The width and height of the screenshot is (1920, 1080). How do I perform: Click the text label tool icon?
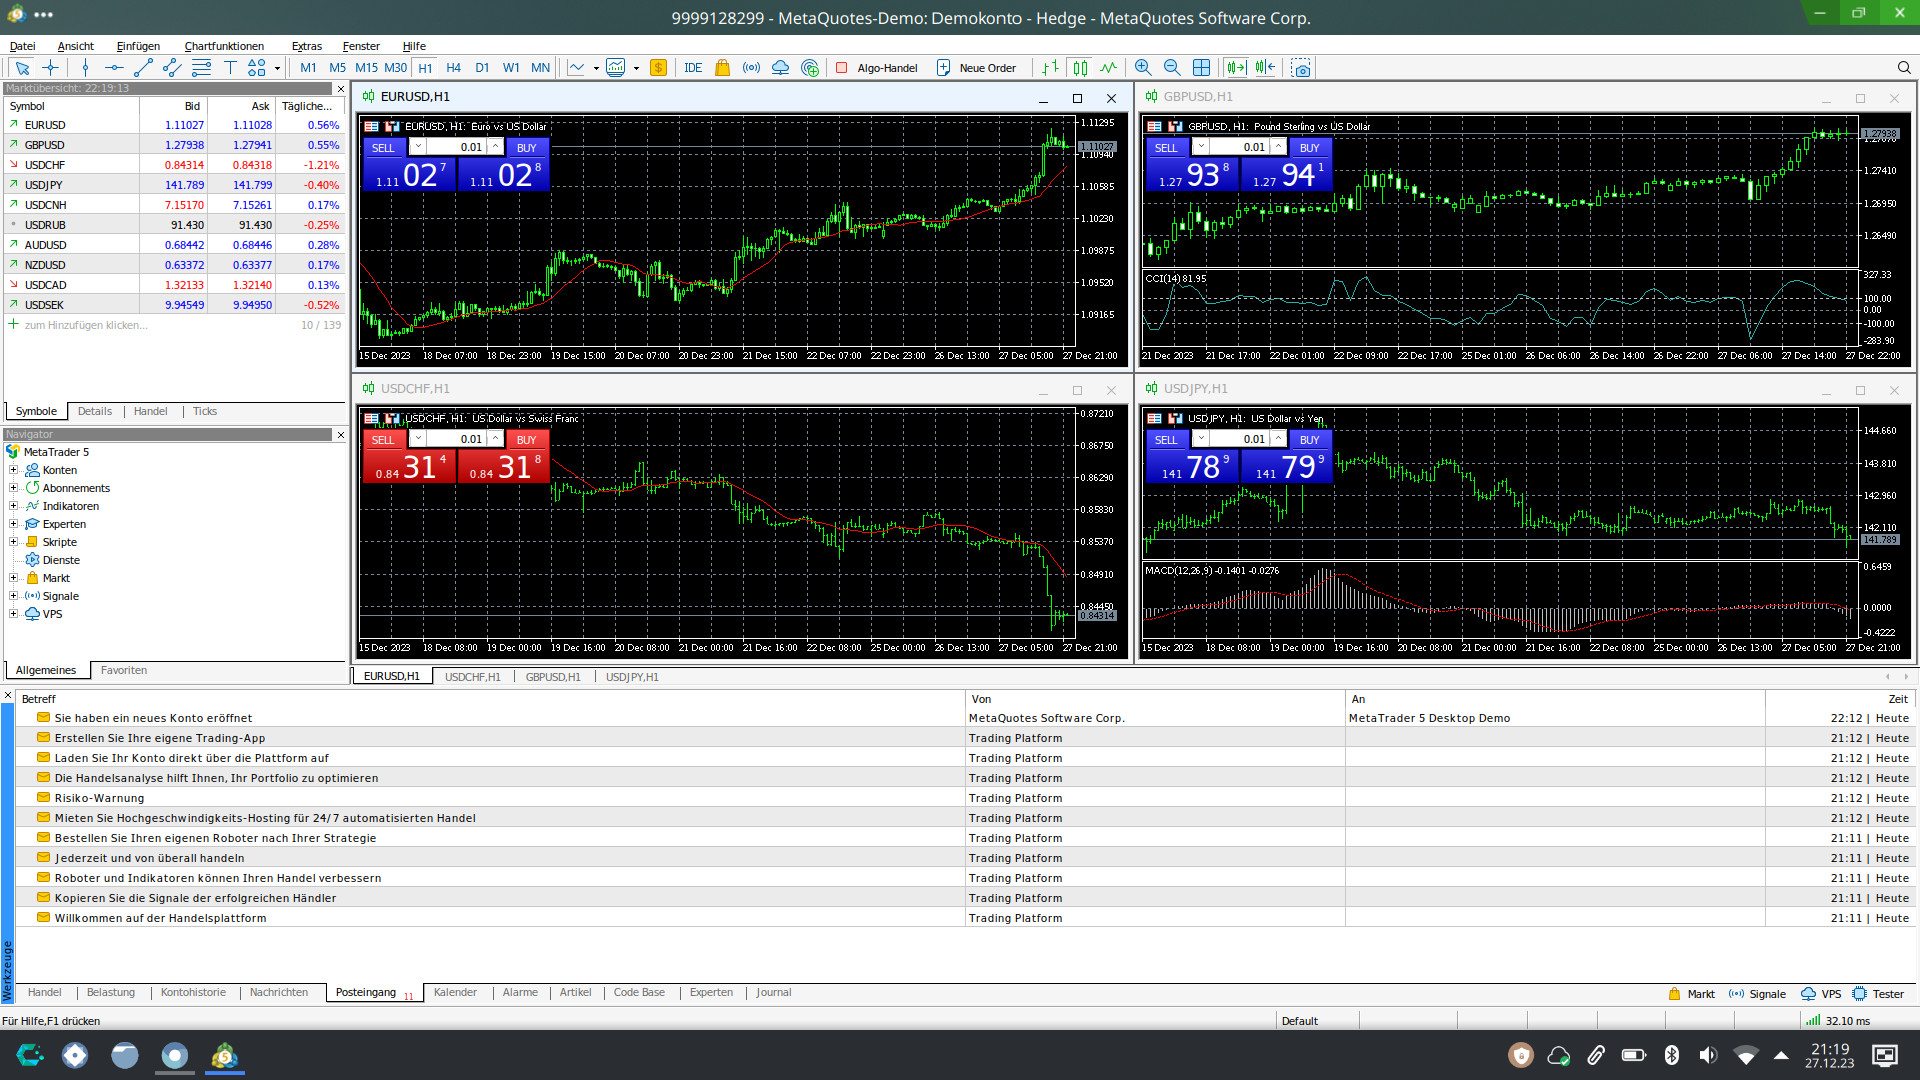click(x=229, y=68)
